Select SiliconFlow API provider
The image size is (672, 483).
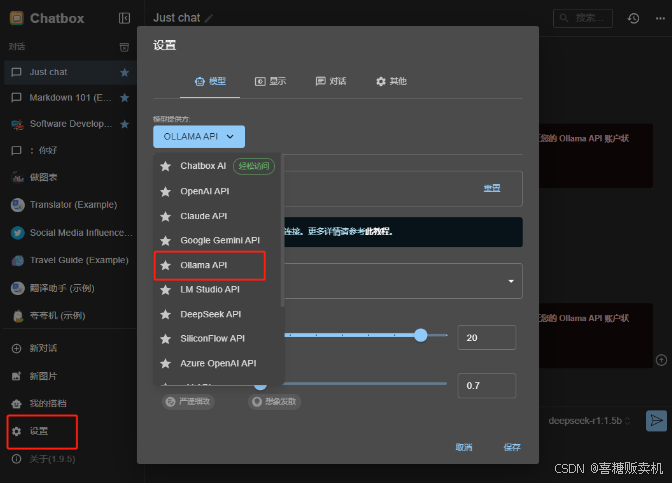click(217, 339)
